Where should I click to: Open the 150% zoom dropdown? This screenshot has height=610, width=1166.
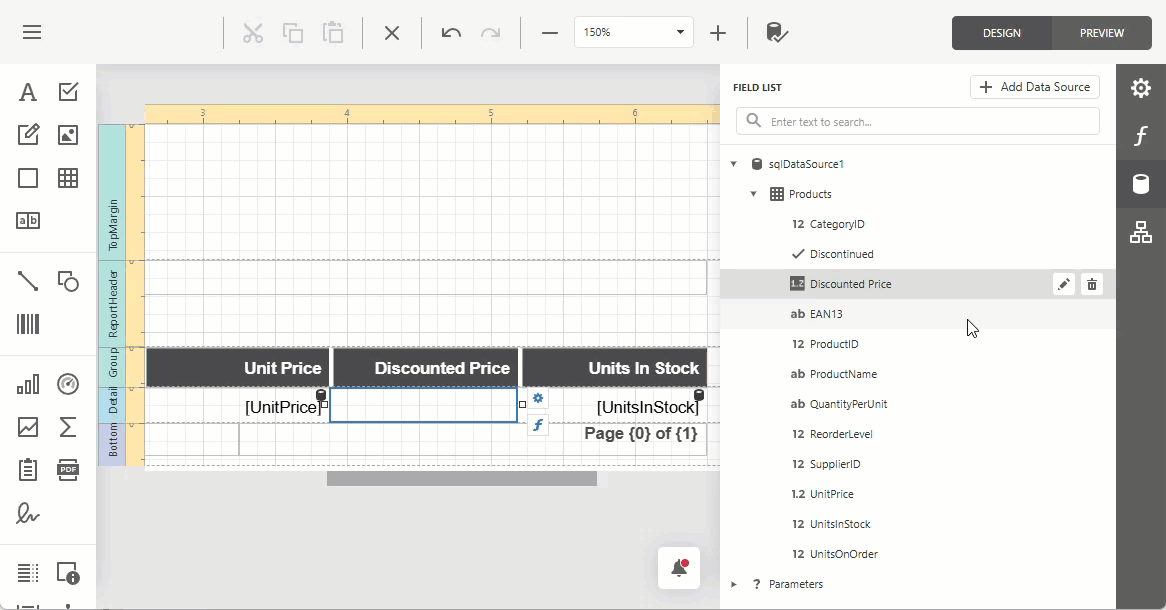click(680, 32)
